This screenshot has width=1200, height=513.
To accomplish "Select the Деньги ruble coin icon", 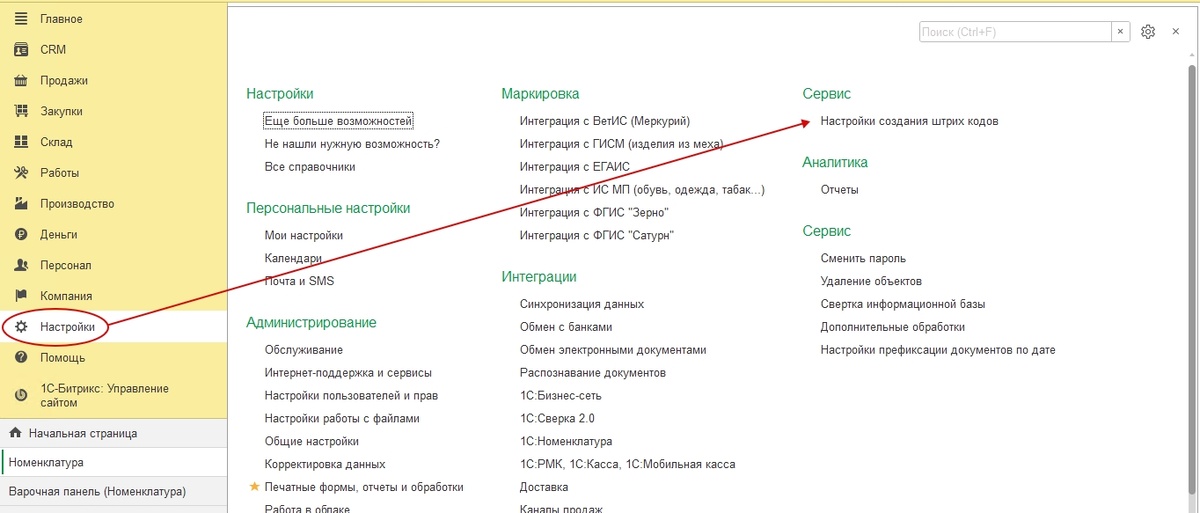I will click(21, 235).
